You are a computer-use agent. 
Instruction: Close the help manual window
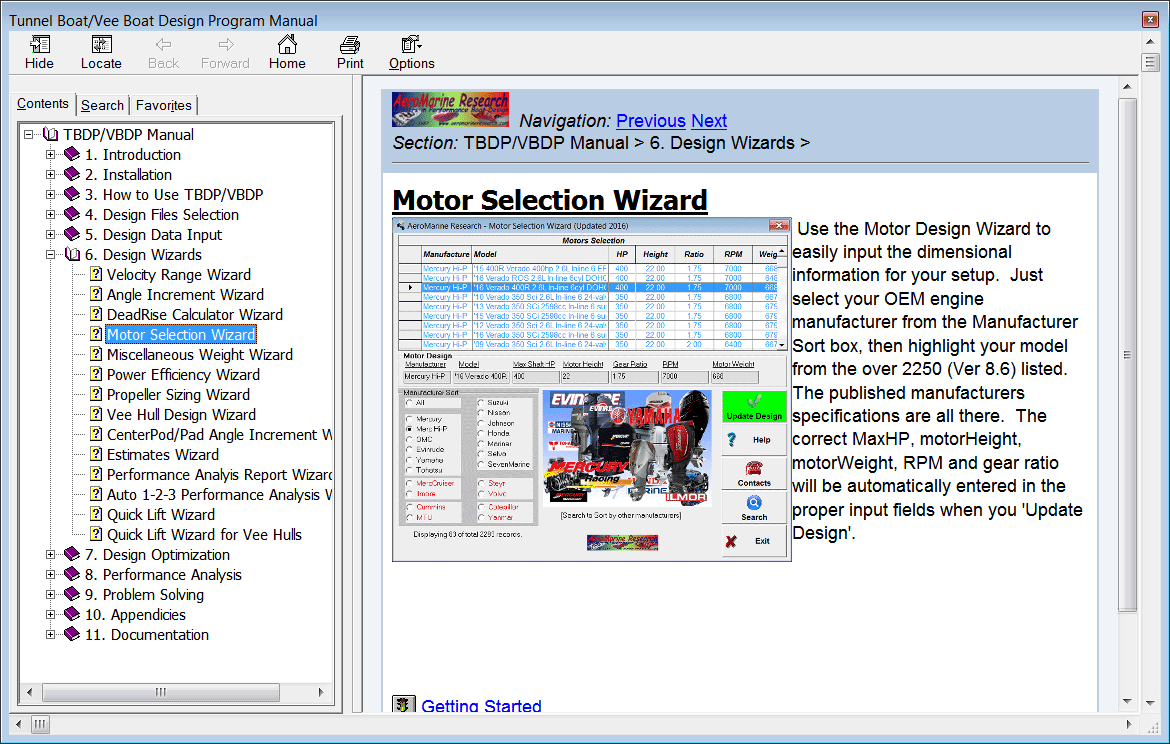pyautogui.click(x=1150, y=19)
